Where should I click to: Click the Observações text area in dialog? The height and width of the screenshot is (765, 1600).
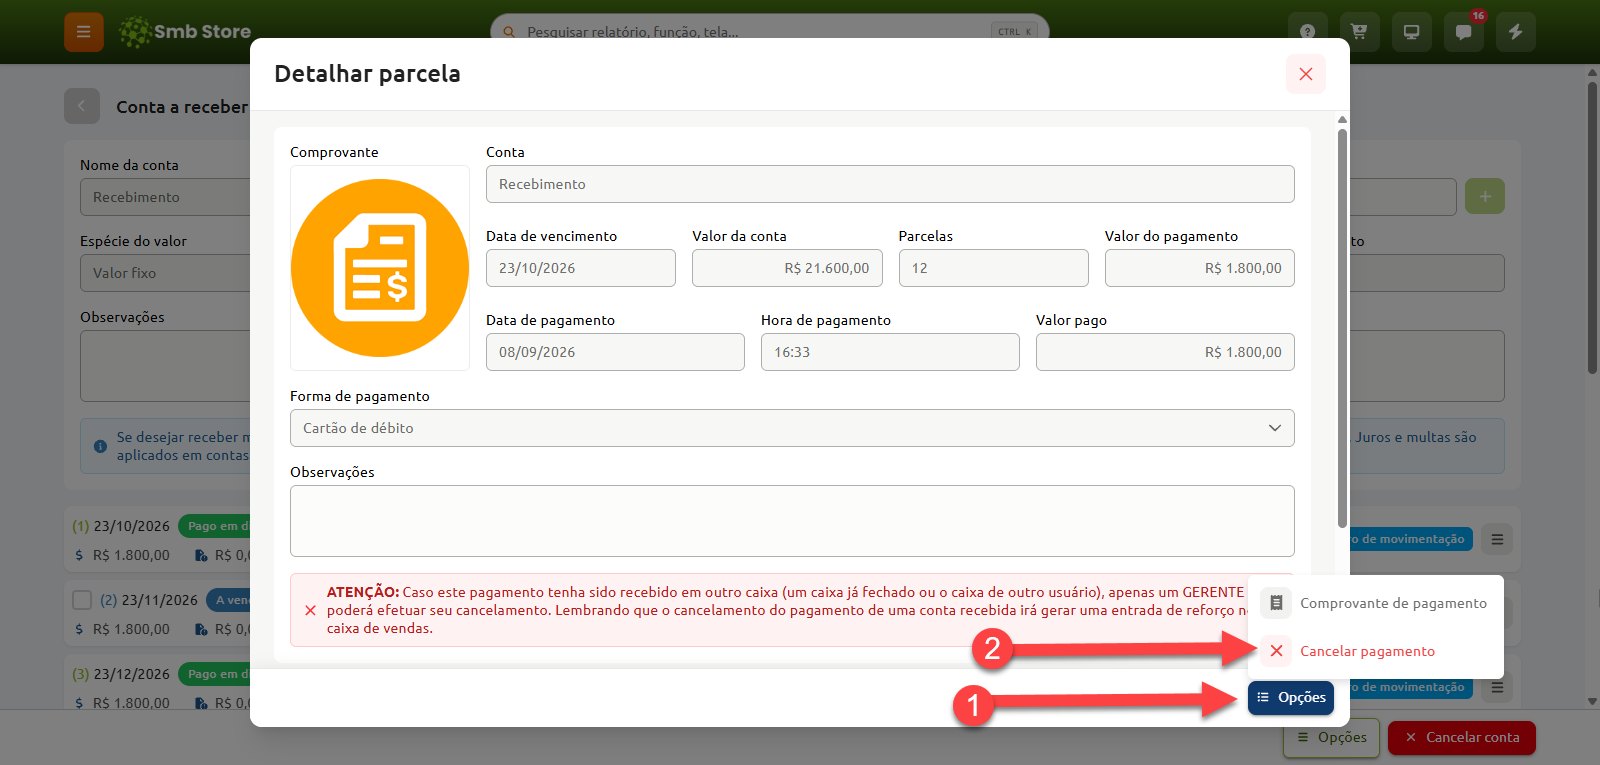pyautogui.click(x=792, y=521)
